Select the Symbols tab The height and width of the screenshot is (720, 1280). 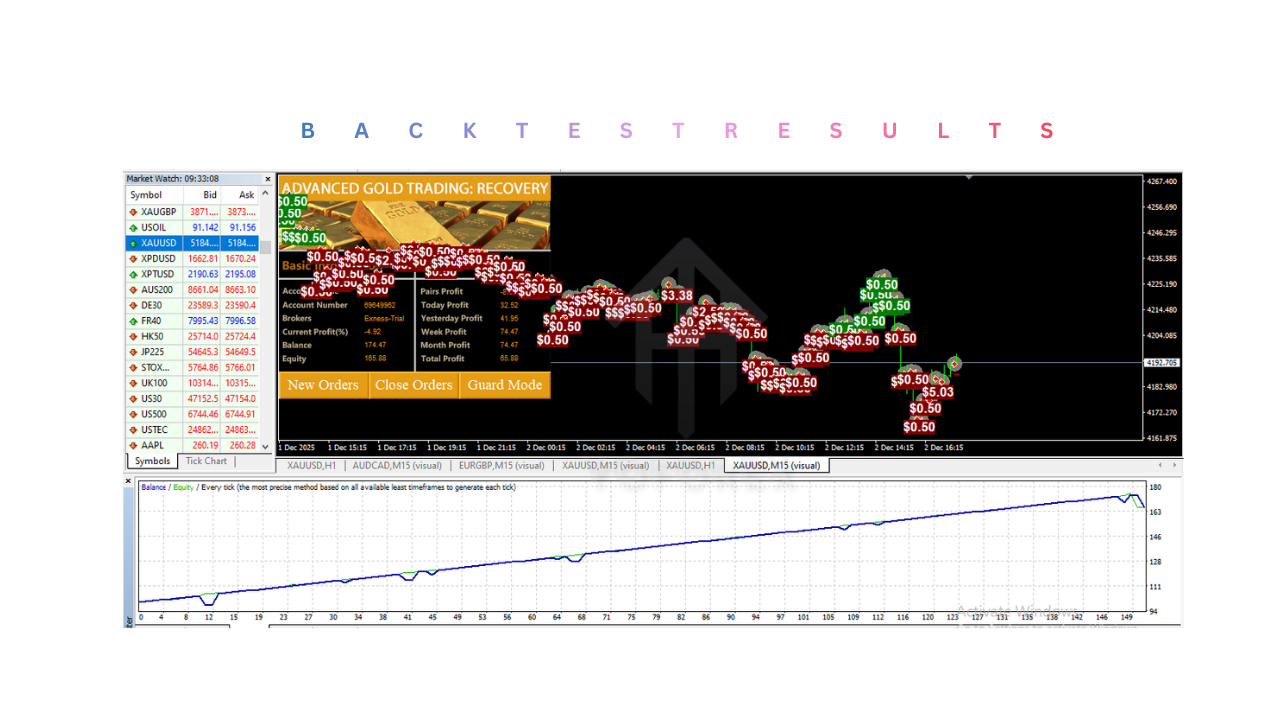point(151,461)
